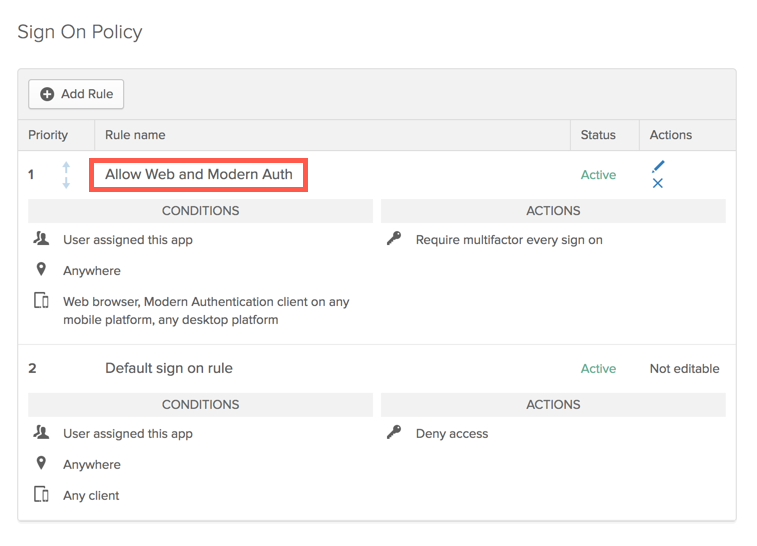The width and height of the screenshot is (757, 546).
Task: Click the location pin in Default sign on rule
Action: coord(41,464)
